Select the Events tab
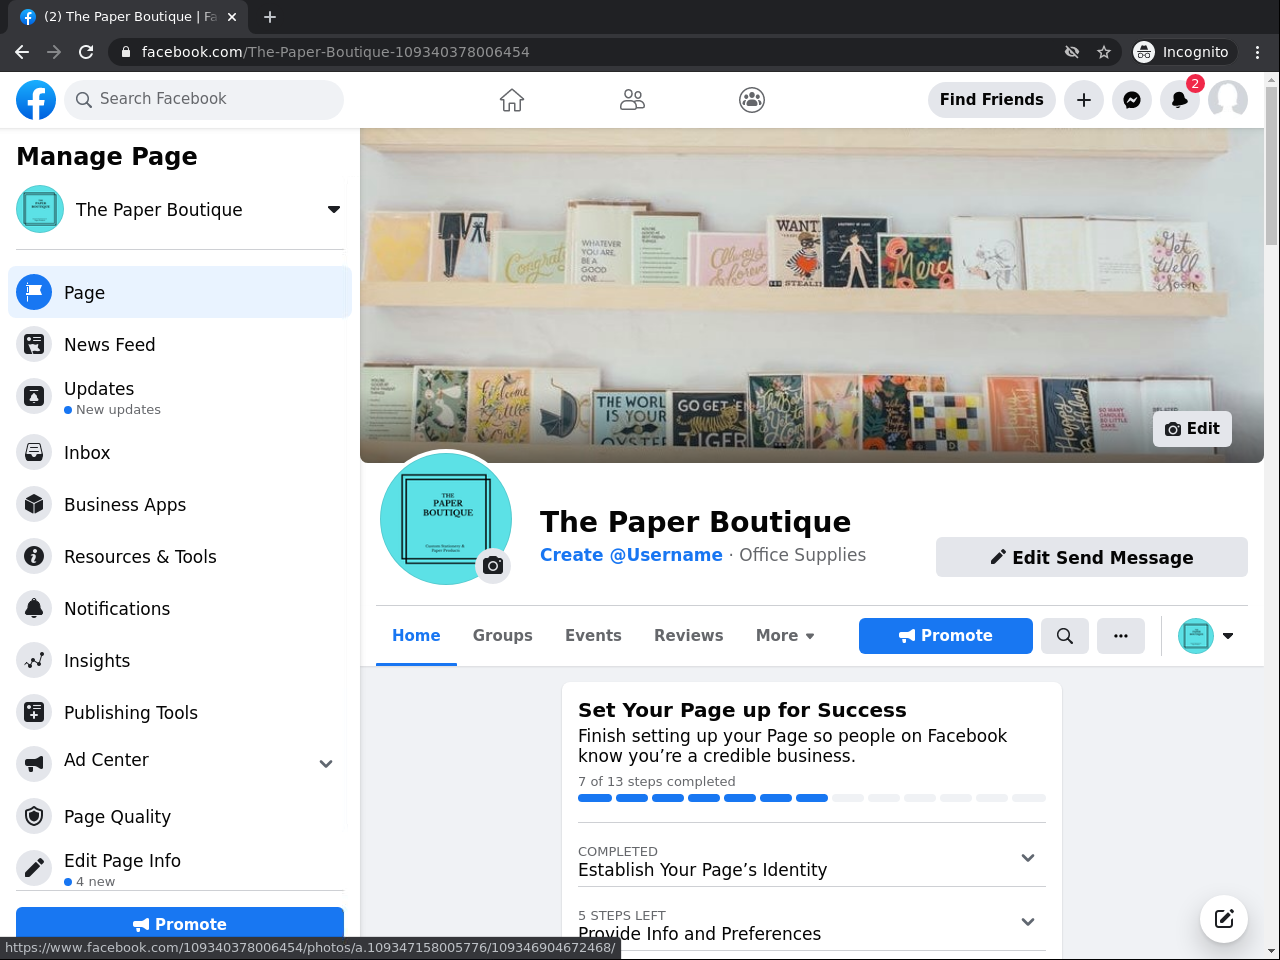 tap(593, 636)
